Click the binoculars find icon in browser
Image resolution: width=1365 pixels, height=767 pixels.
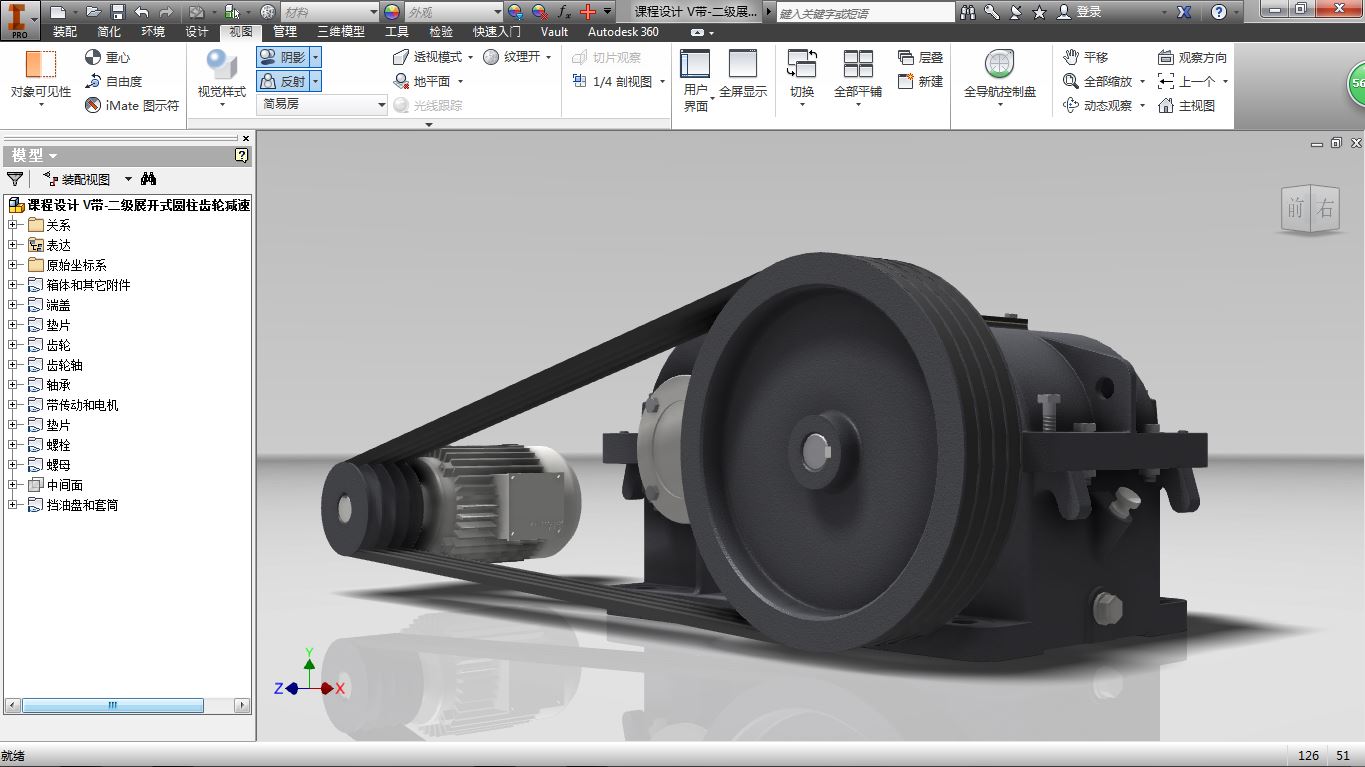pos(149,179)
